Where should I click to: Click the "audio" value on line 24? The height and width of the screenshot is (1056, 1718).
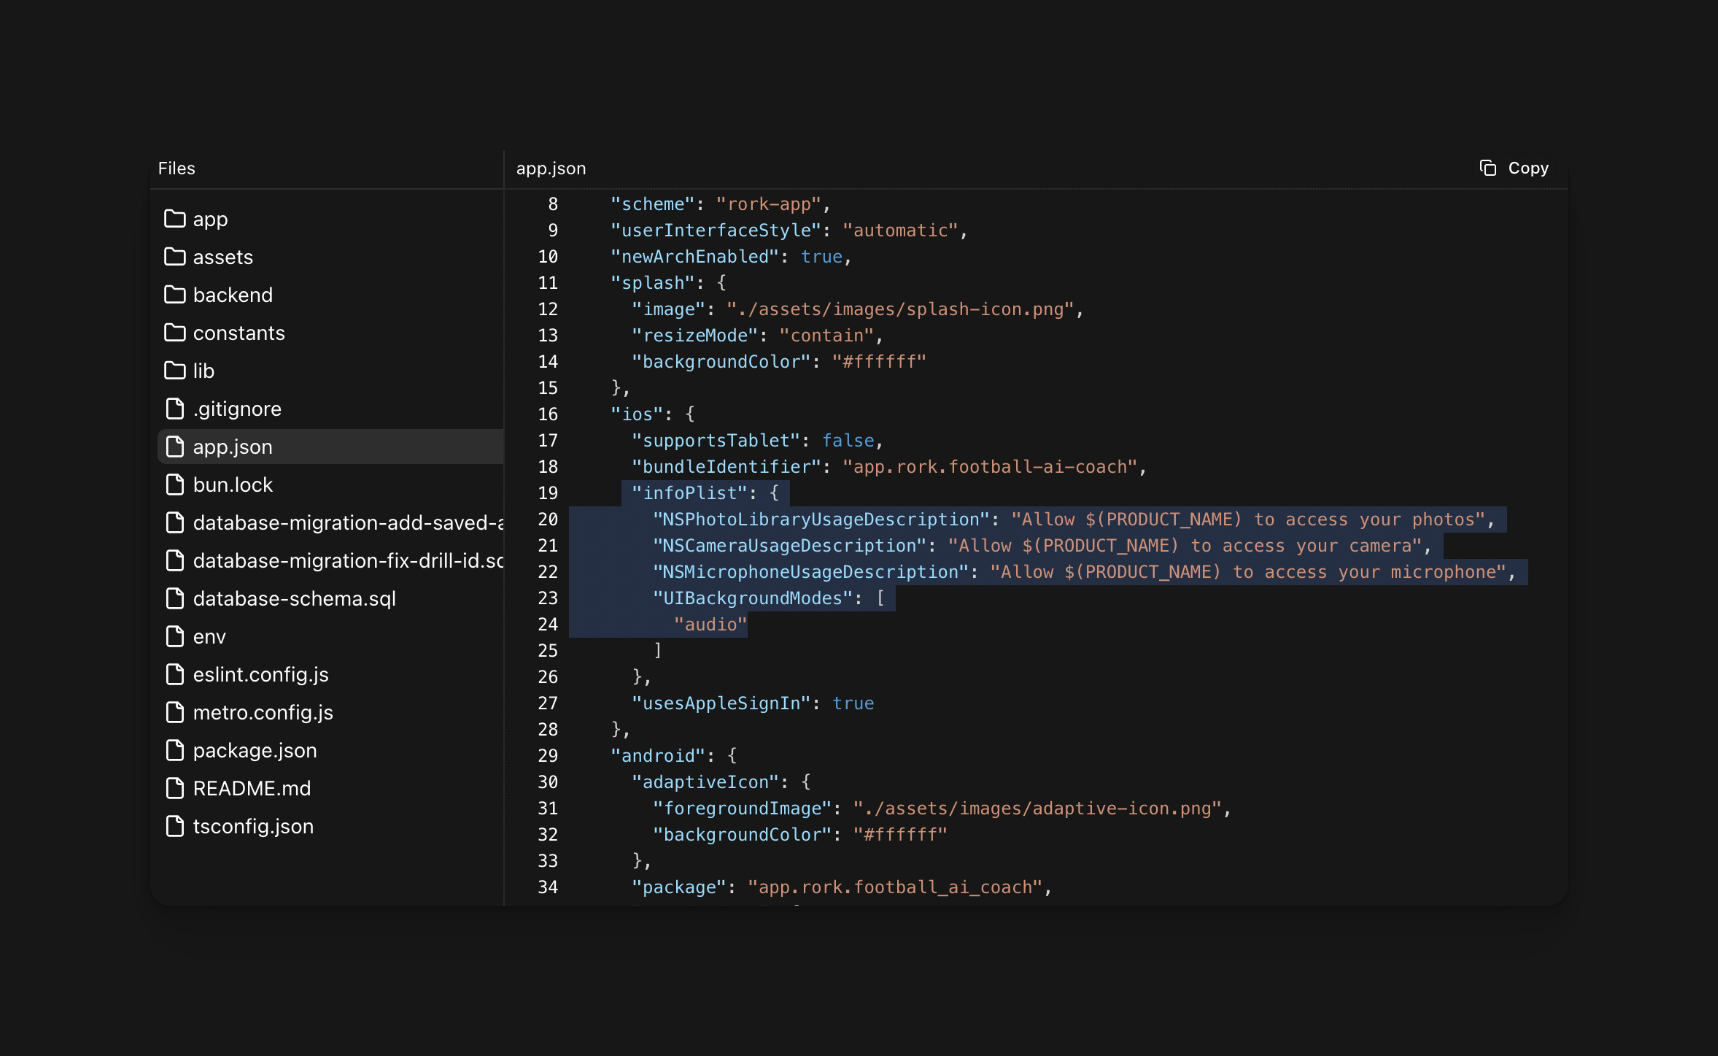[710, 624]
